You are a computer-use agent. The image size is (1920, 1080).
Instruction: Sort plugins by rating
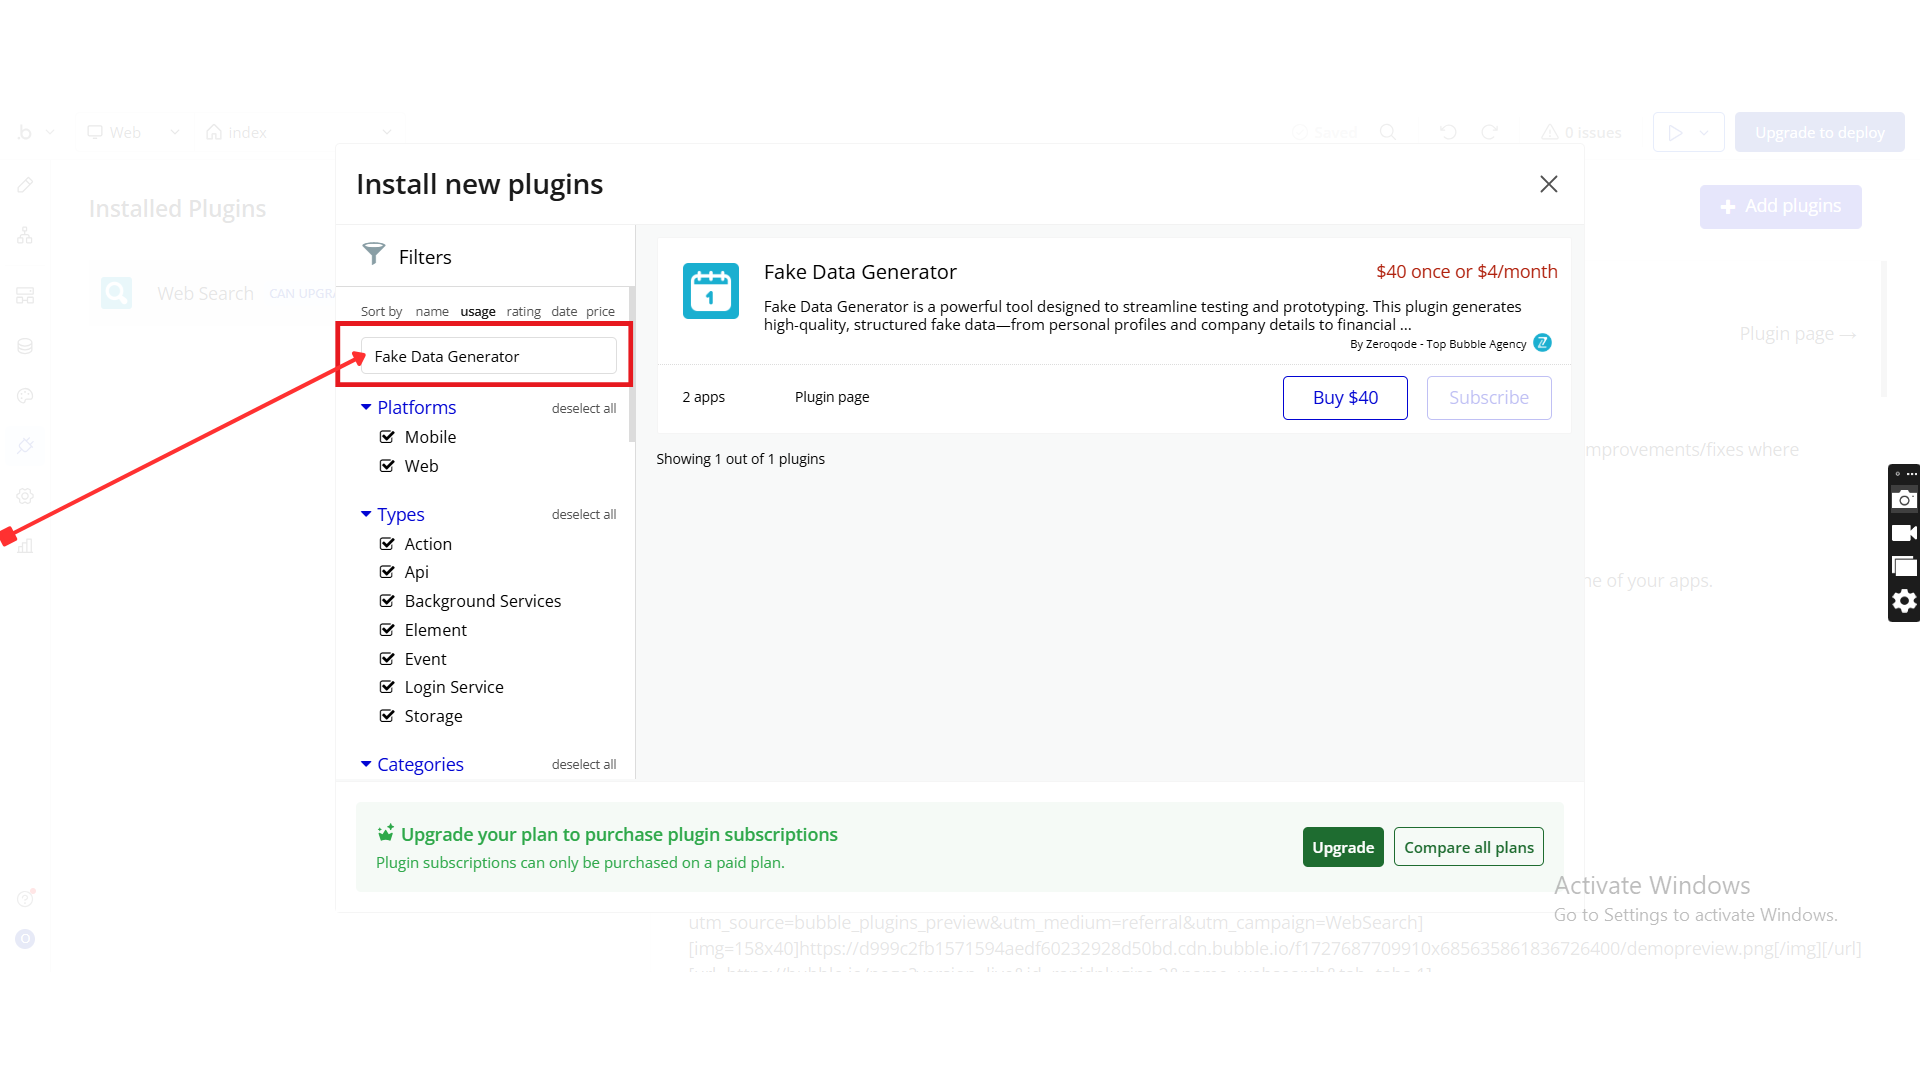click(x=523, y=312)
